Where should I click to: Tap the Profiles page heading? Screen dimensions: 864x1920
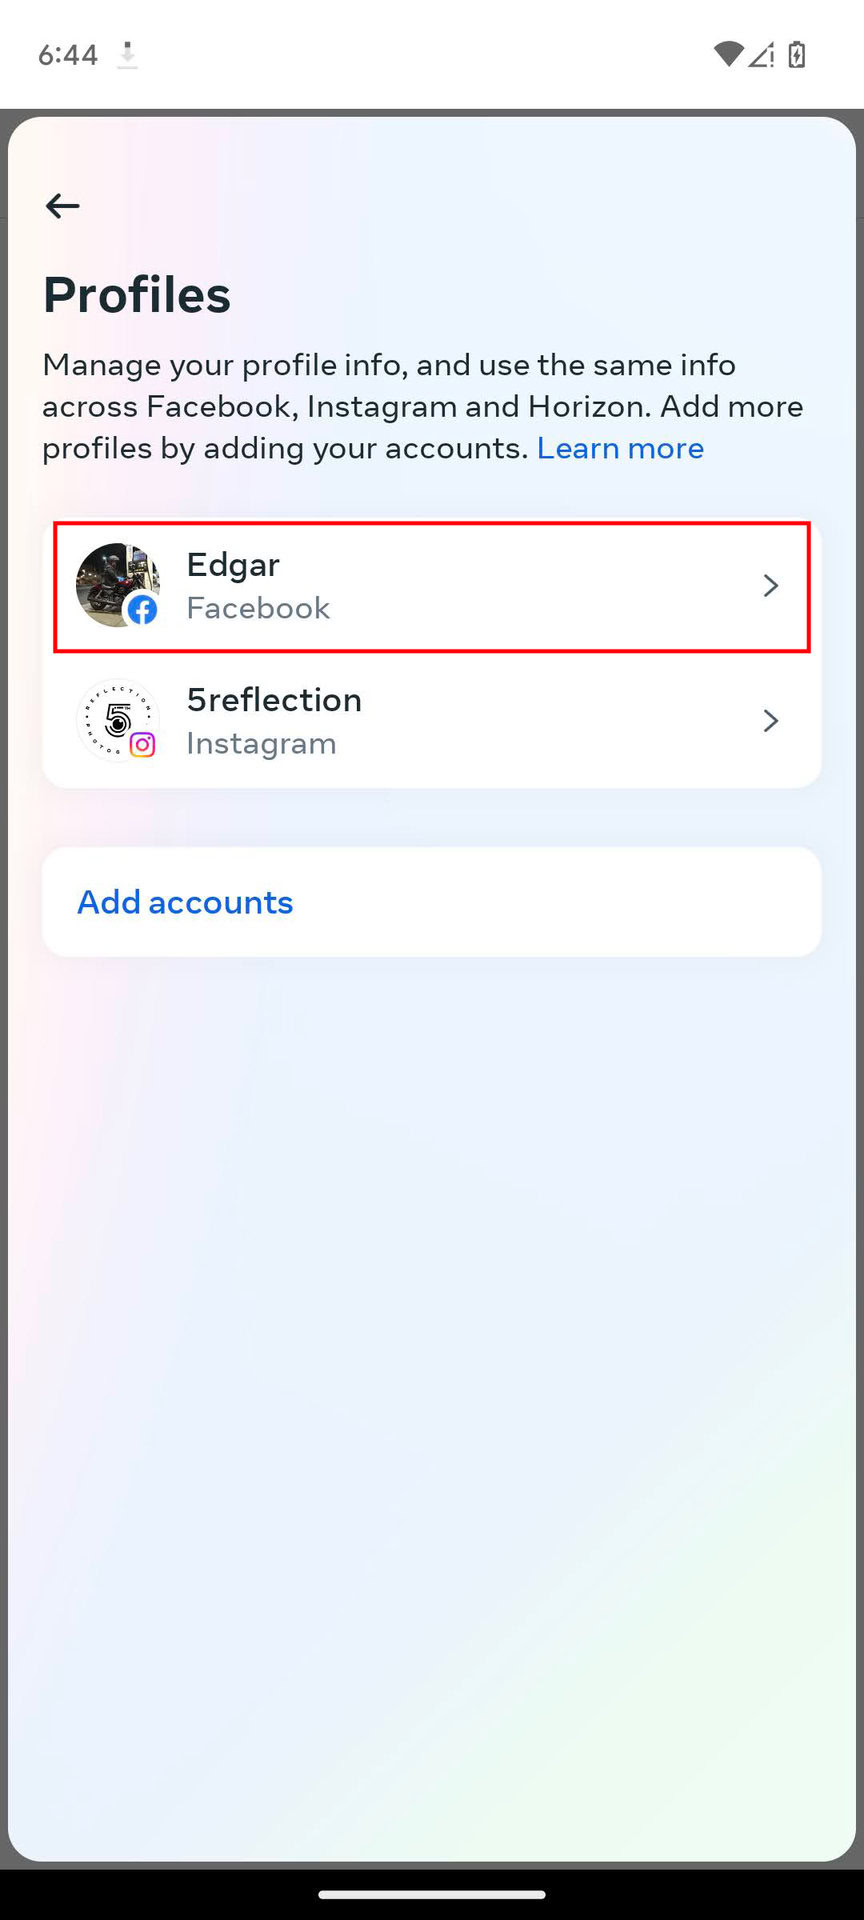pos(137,295)
